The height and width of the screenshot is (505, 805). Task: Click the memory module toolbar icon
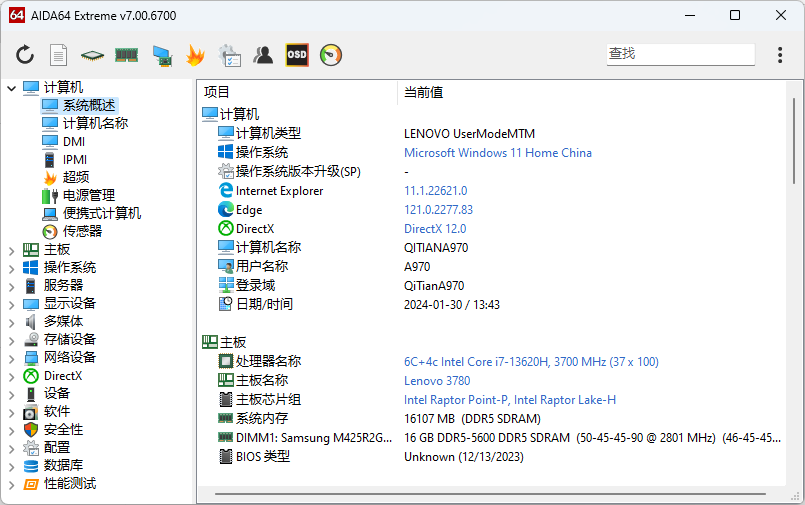126,55
